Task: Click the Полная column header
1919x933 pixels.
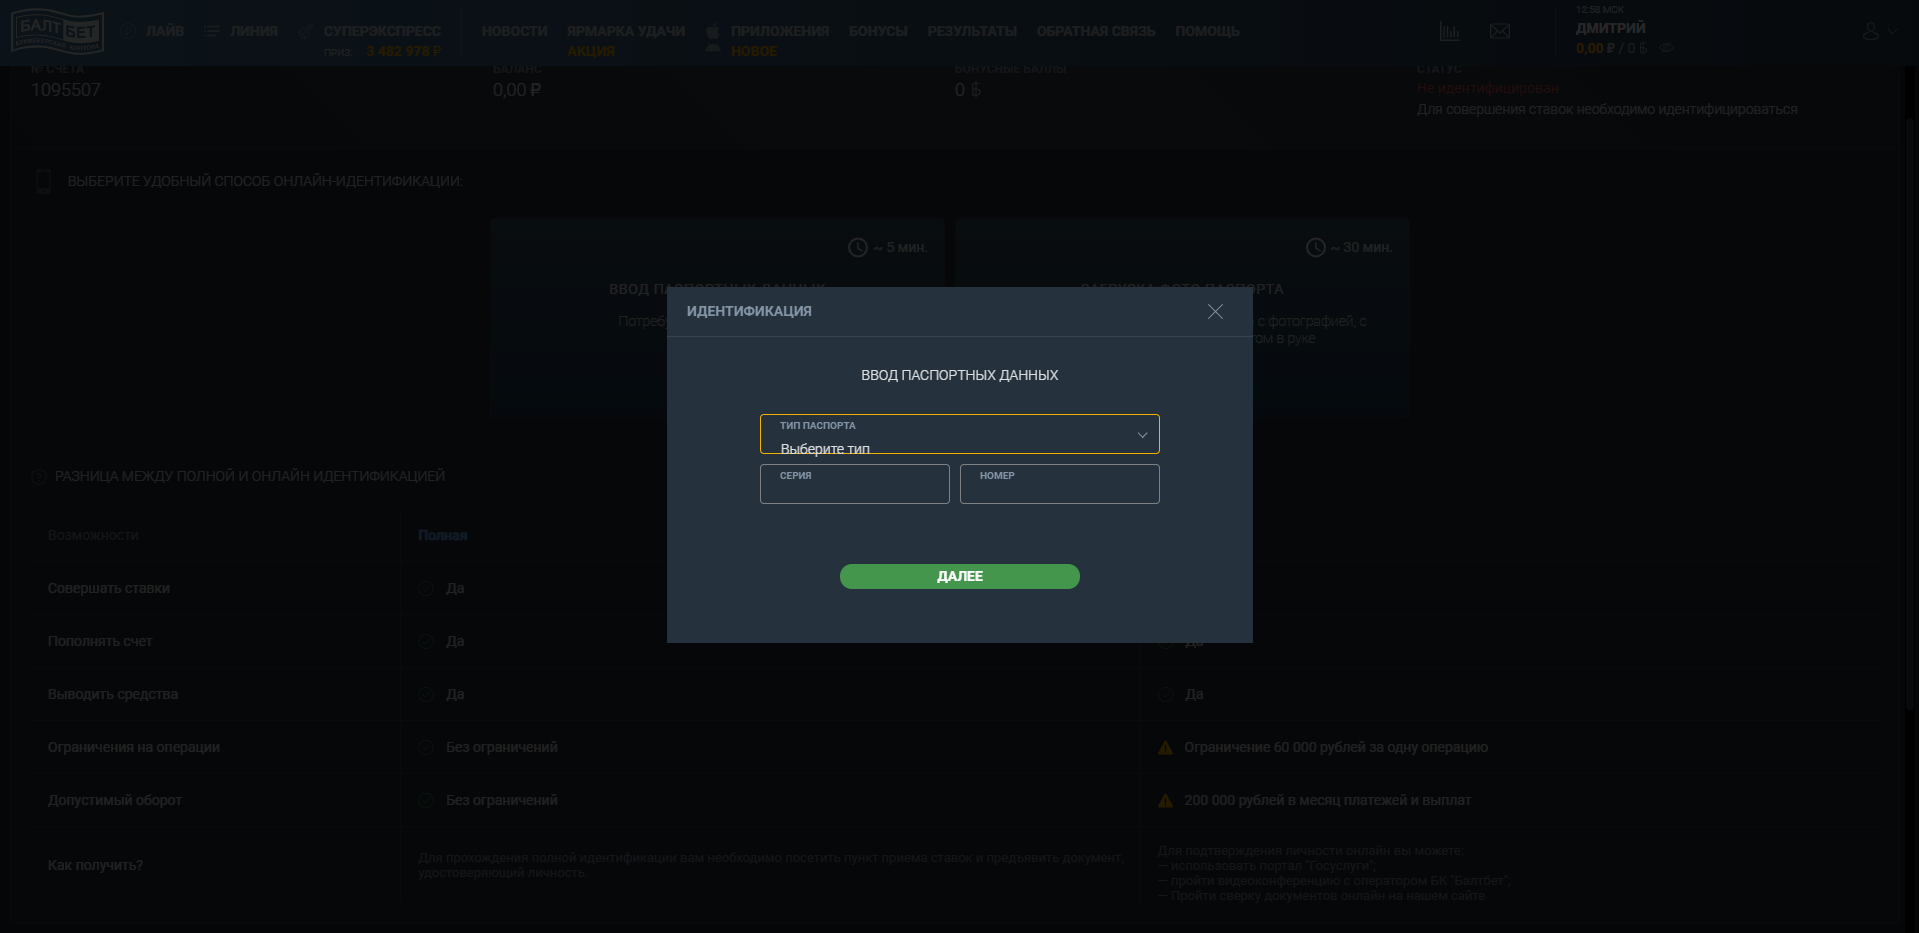Action: click(442, 535)
